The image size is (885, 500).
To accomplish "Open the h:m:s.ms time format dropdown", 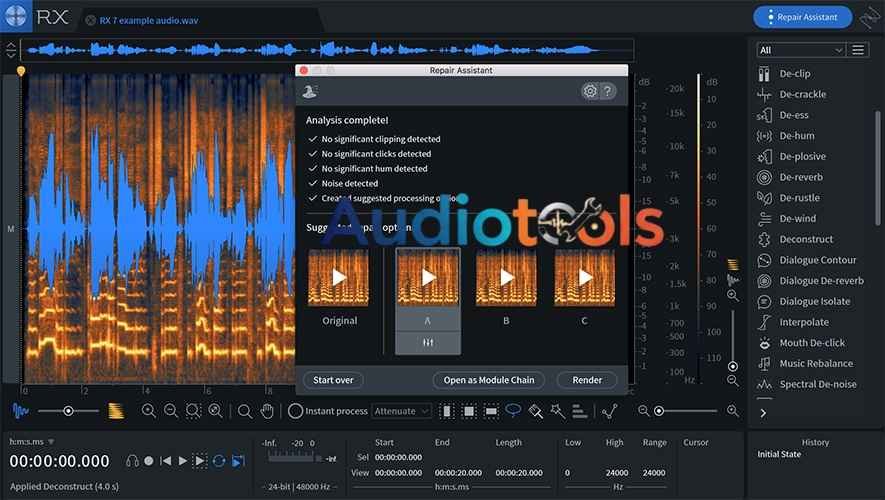I will pos(32,441).
